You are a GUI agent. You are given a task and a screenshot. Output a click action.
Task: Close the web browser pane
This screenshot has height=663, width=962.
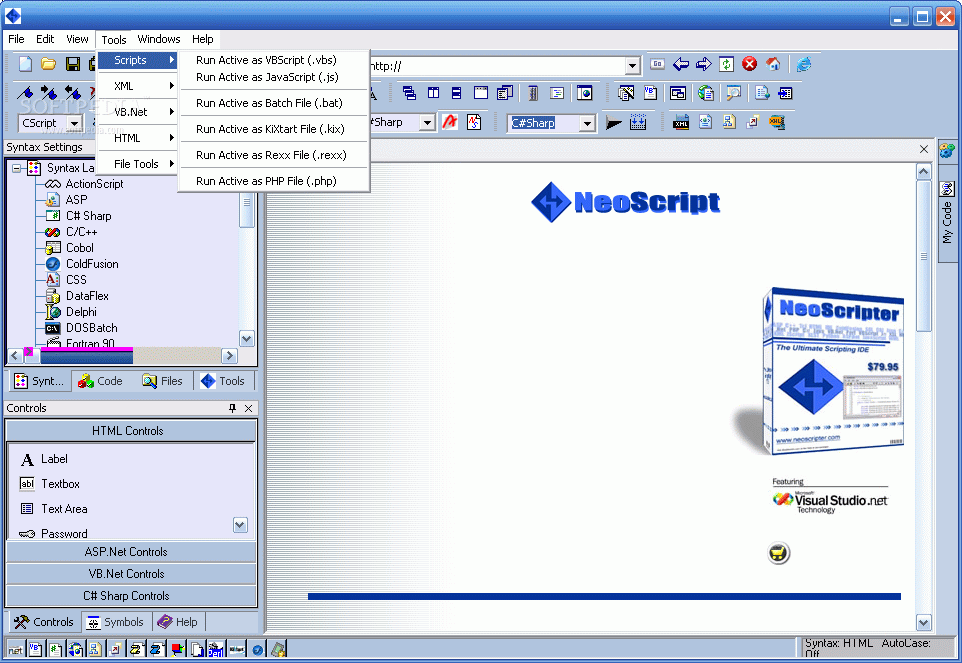tap(924, 149)
